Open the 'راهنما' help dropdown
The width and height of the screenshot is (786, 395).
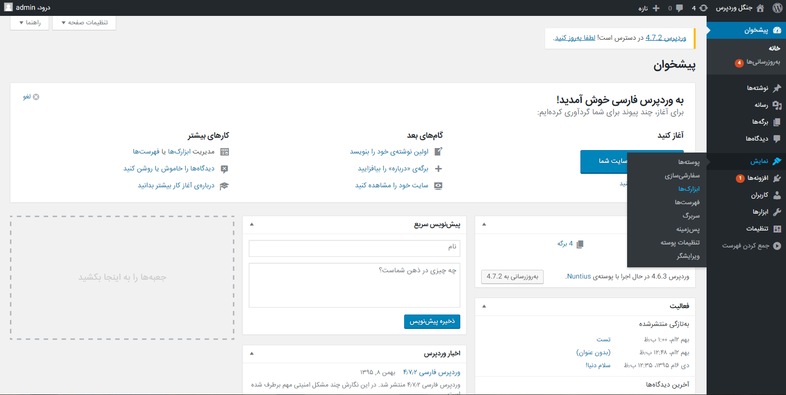pyautogui.click(x=30, y=23)
